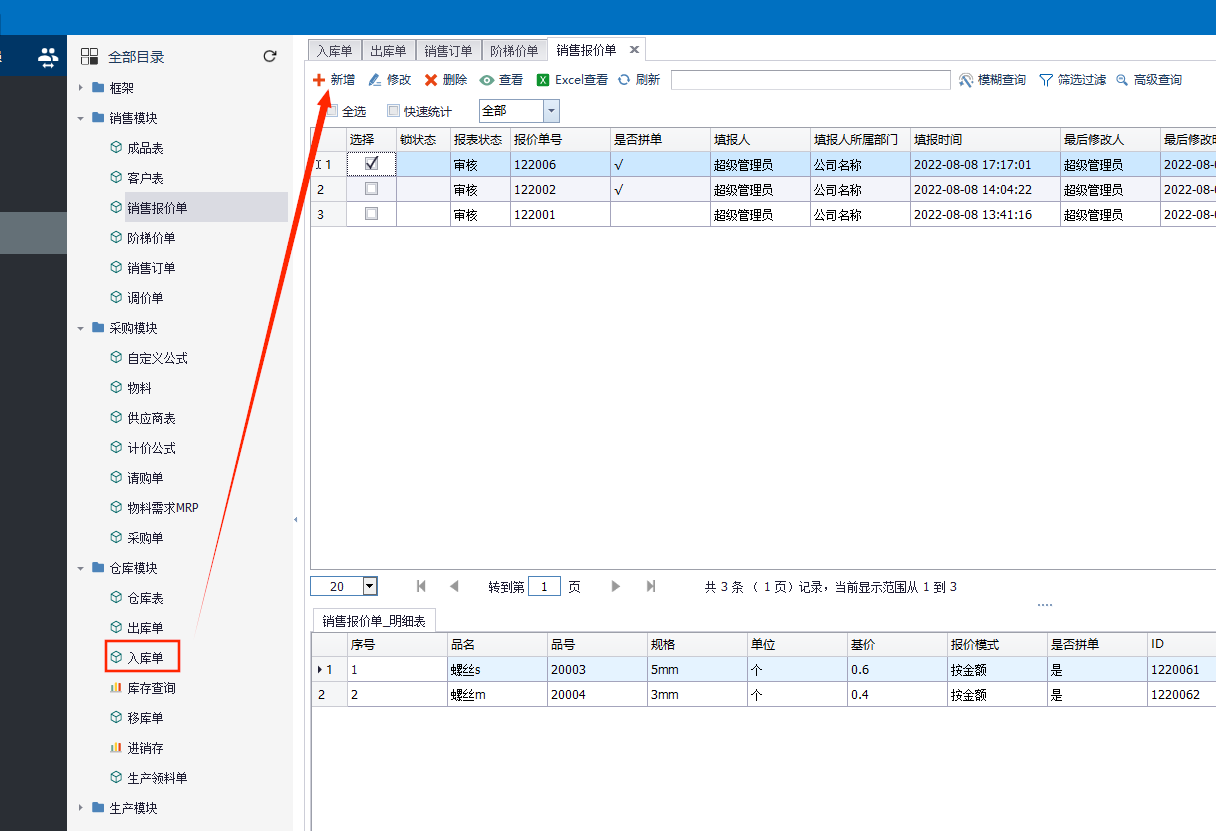Switch to the 入库单 tab

coord(333,51)
